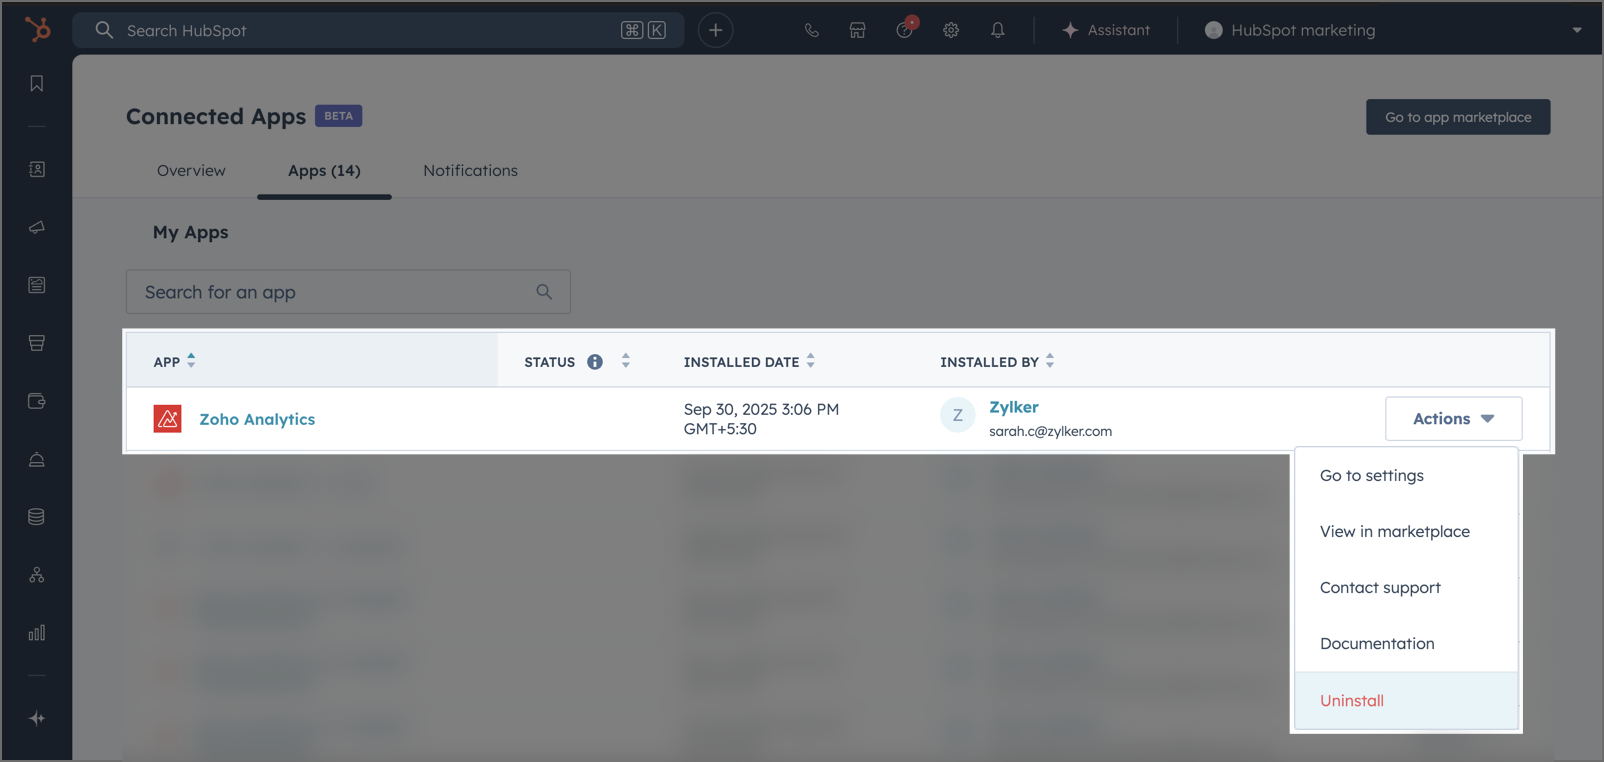Image resolution: width=1604 pixels, height=762 pixels.
Task: Click the plus quick-create button
Action: tap(715, 30)
